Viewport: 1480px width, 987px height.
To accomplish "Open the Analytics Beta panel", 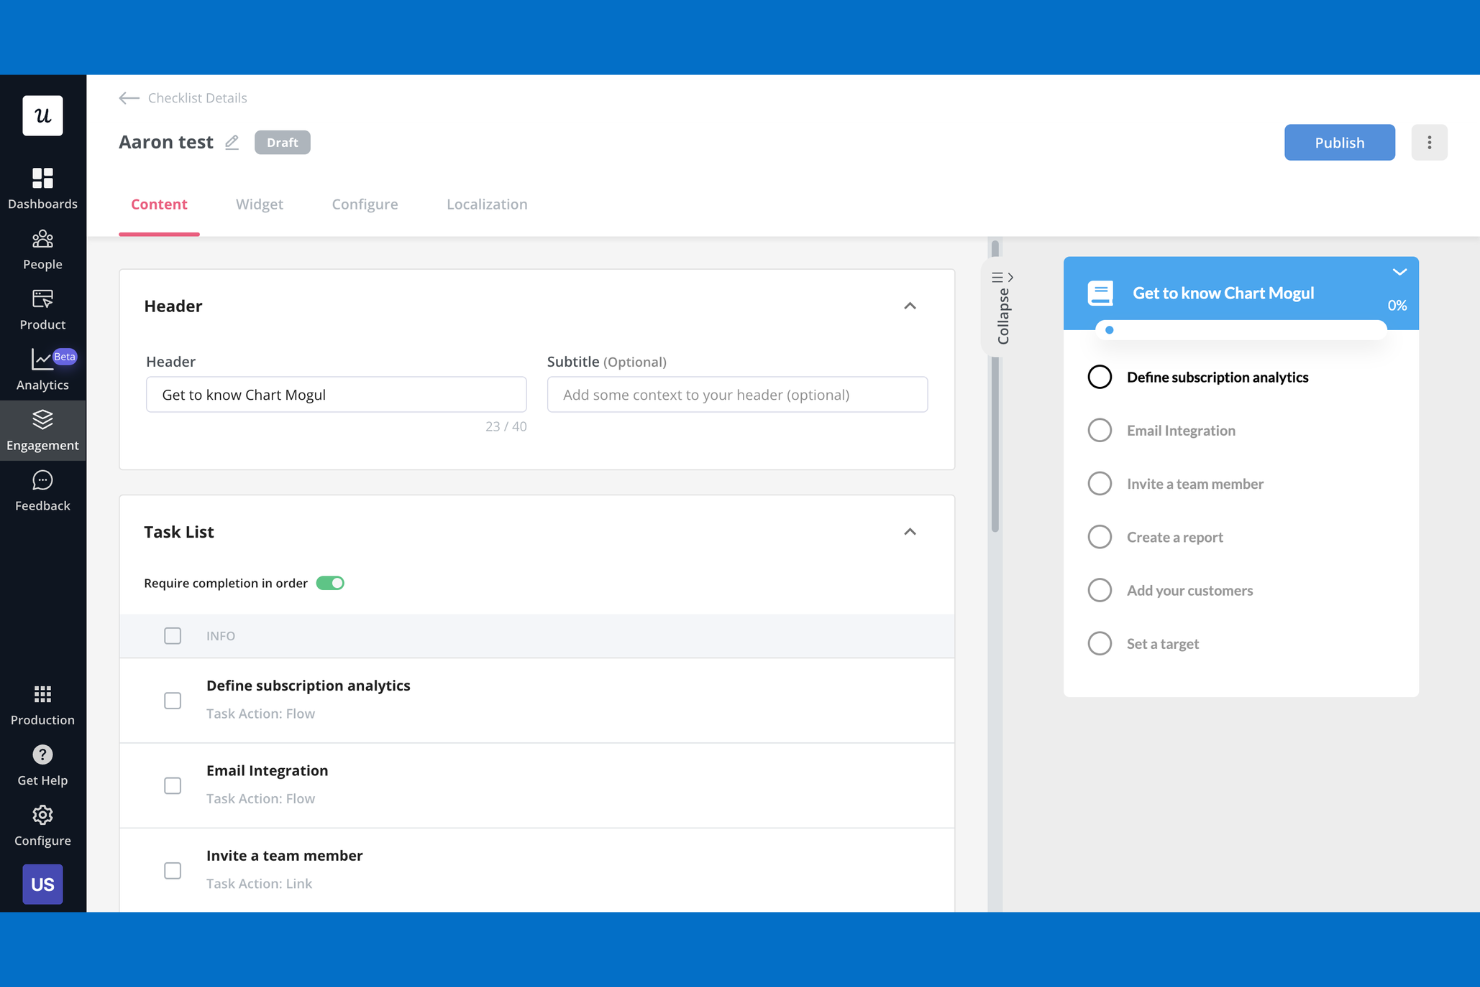I will tap(42, 369).
